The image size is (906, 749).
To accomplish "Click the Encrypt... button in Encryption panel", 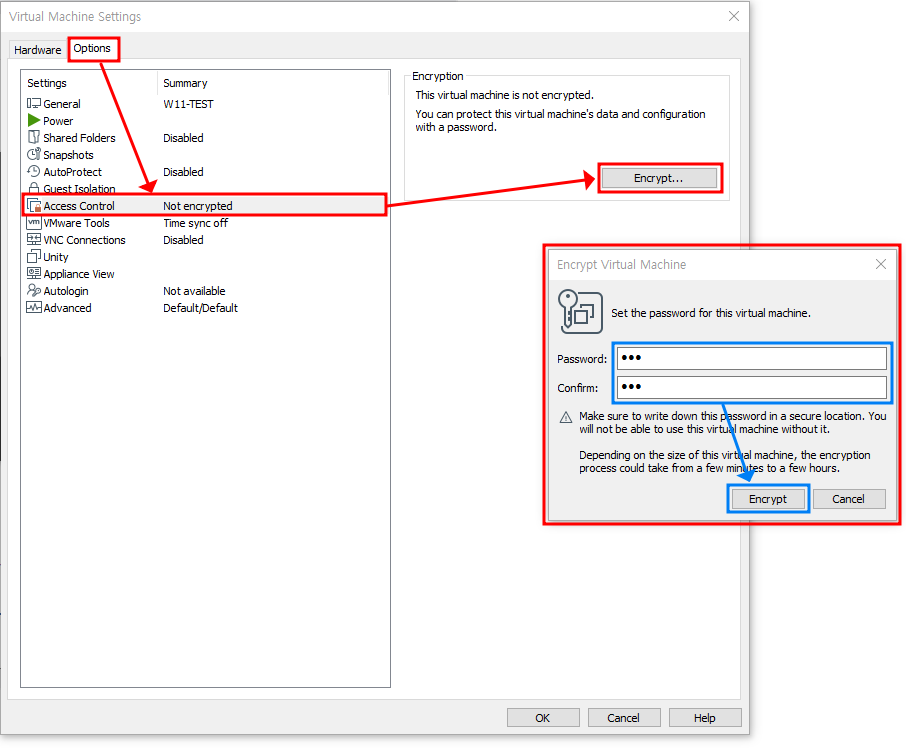I will tap(659, 178).
